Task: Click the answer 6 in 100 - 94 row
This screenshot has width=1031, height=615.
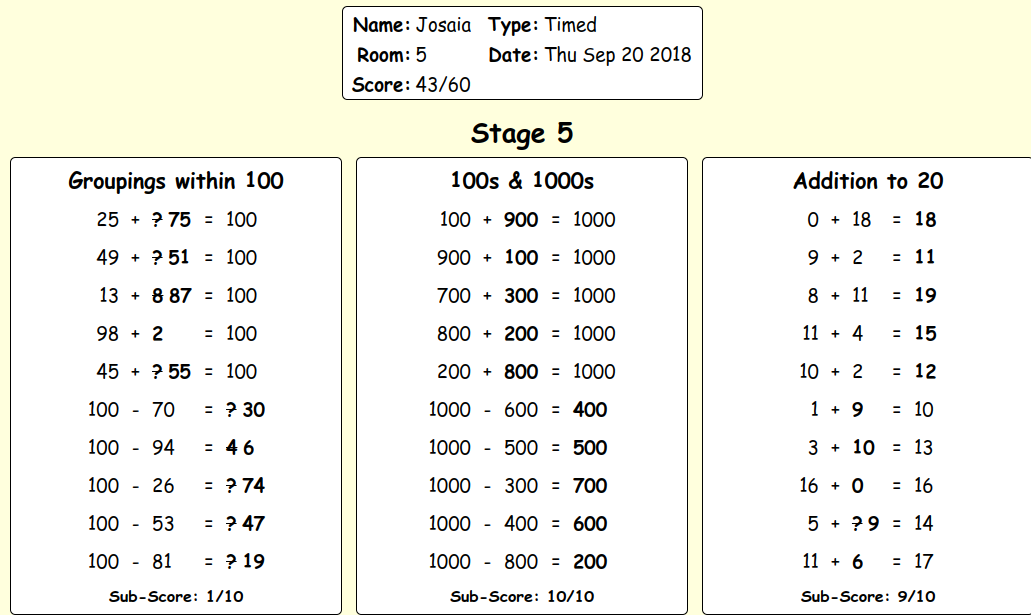Action: point(248,448)
